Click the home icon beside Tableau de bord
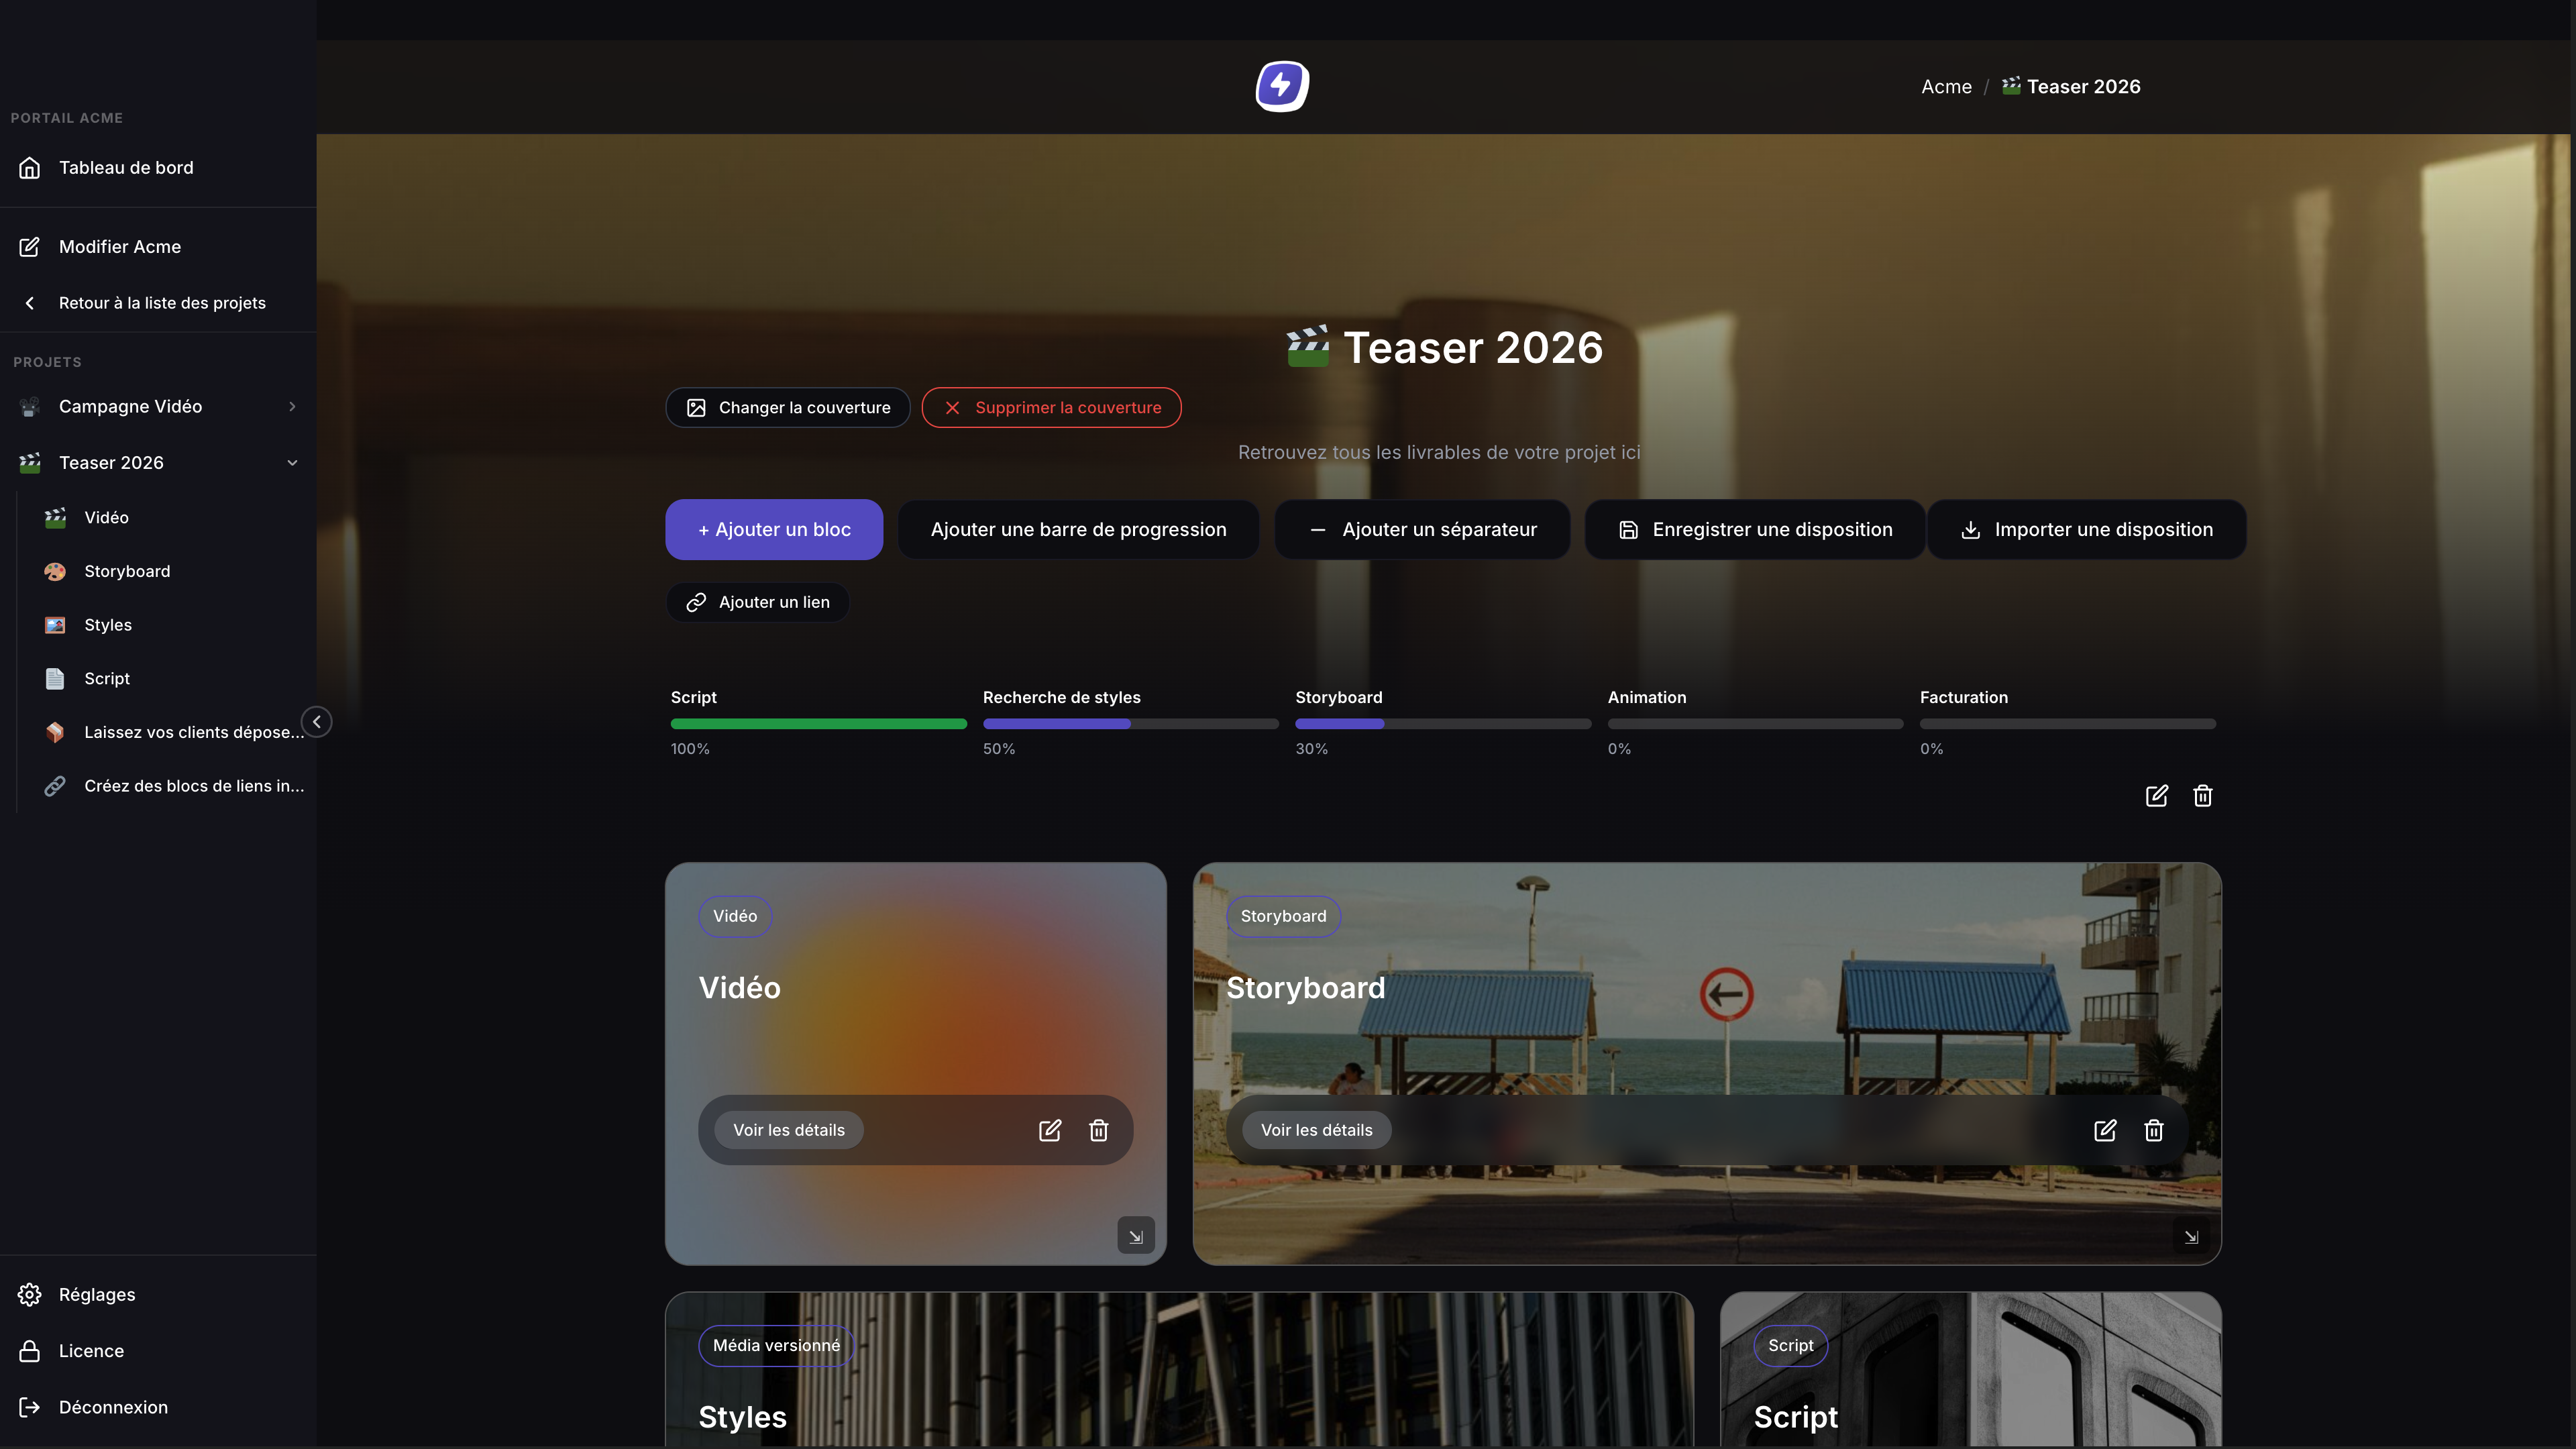This screenshot has width=2576, height=1449. 30,168
